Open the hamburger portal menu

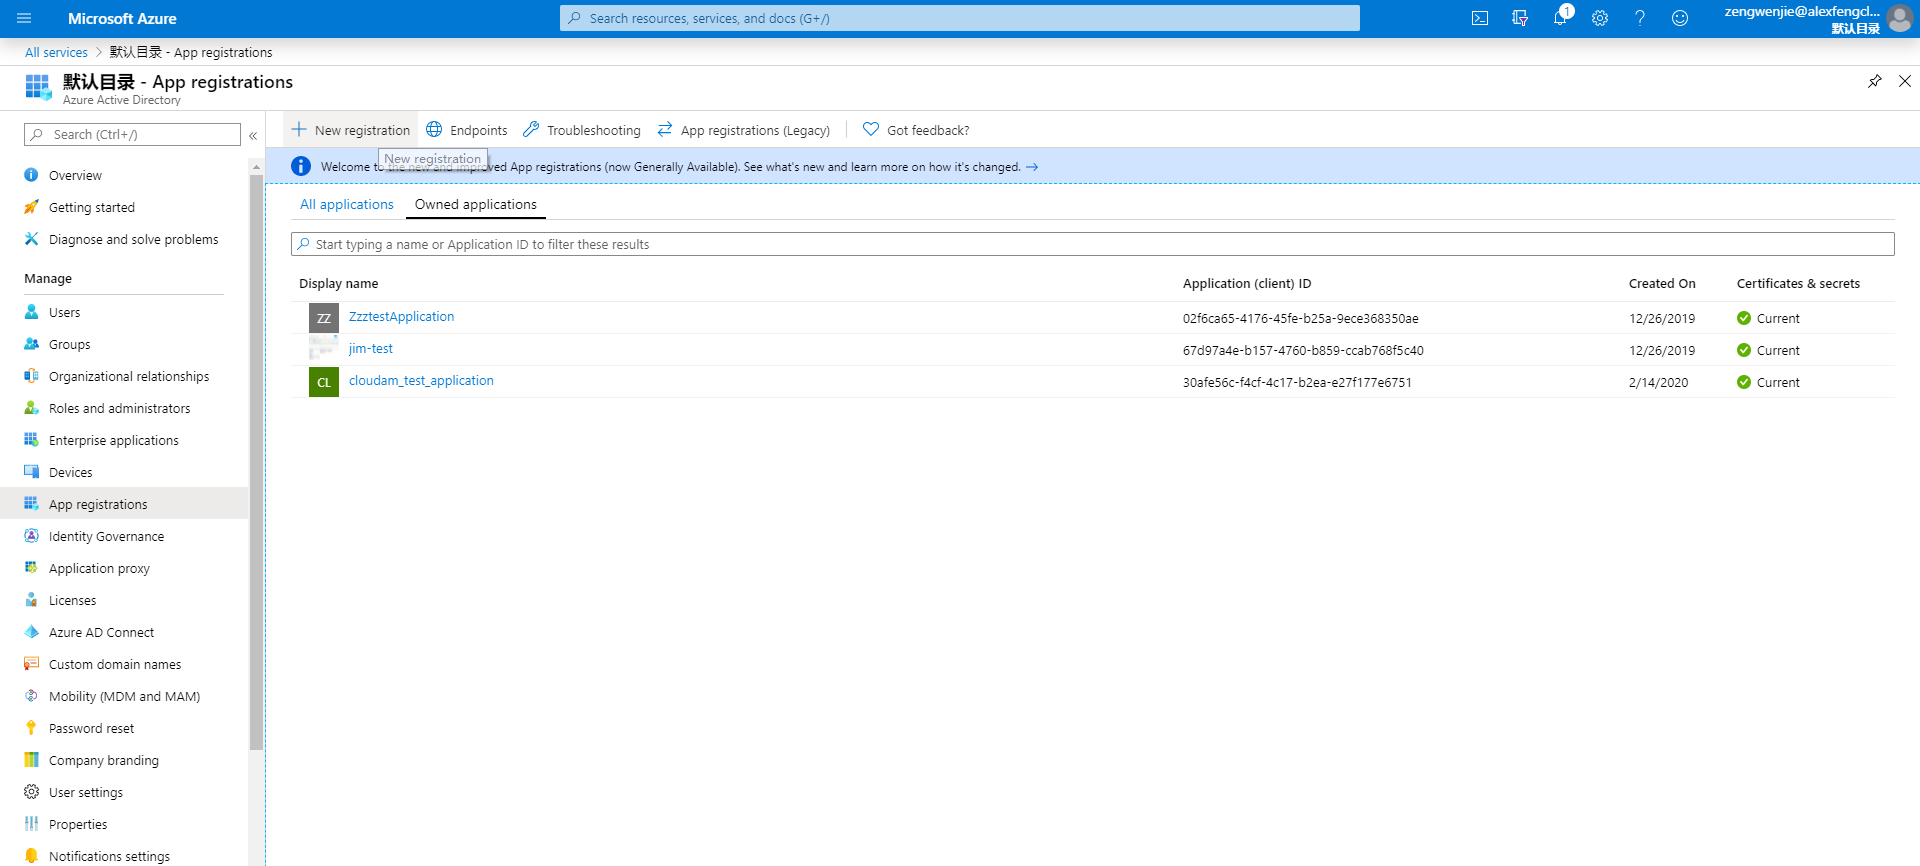pyautogui.click(x=24, y=18)
